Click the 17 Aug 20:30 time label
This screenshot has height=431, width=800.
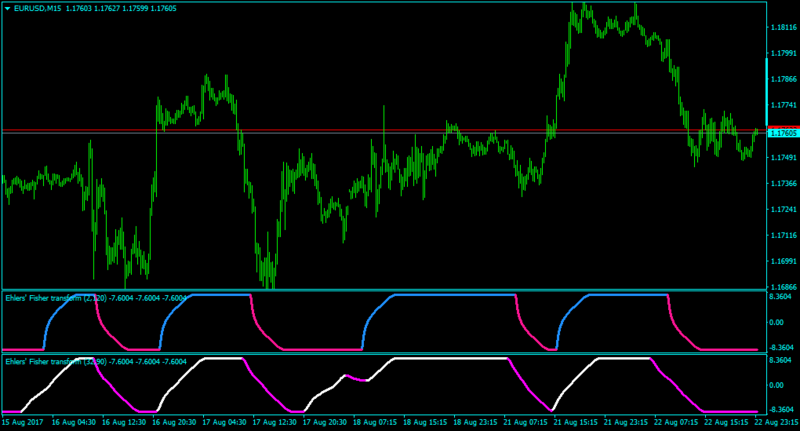point(325,422)
